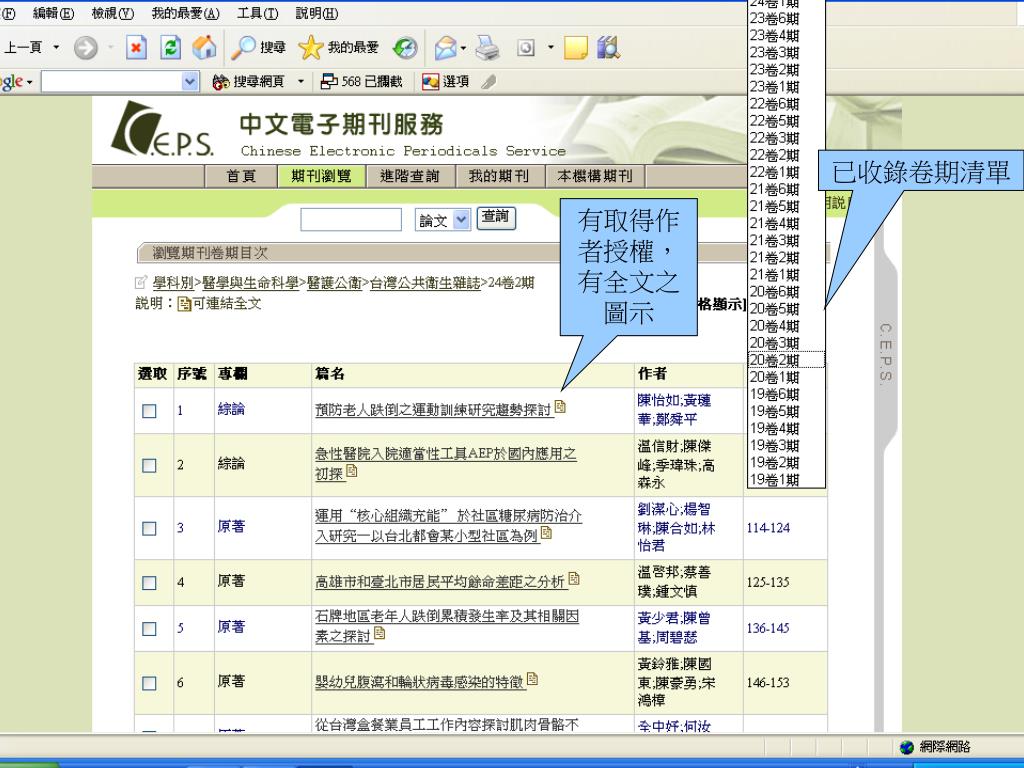Click the Google toolbar search input box
The width and height of the screenshot is (1024, 768).
[x=112, y=82]
